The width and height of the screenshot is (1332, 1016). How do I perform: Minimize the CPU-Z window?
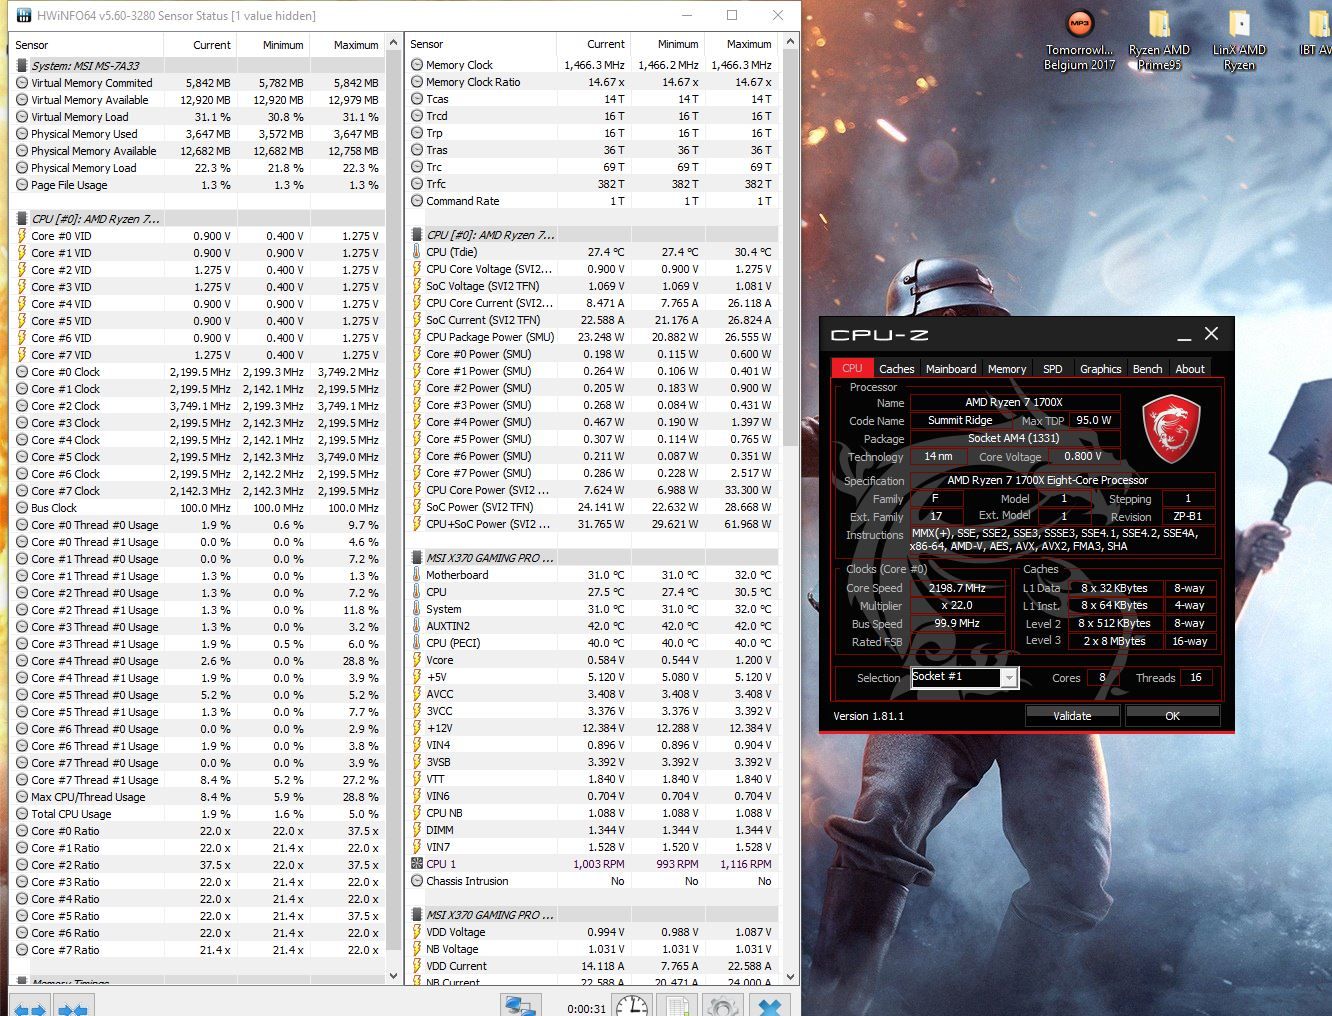pyautogui.click(x=1184, y=335)
